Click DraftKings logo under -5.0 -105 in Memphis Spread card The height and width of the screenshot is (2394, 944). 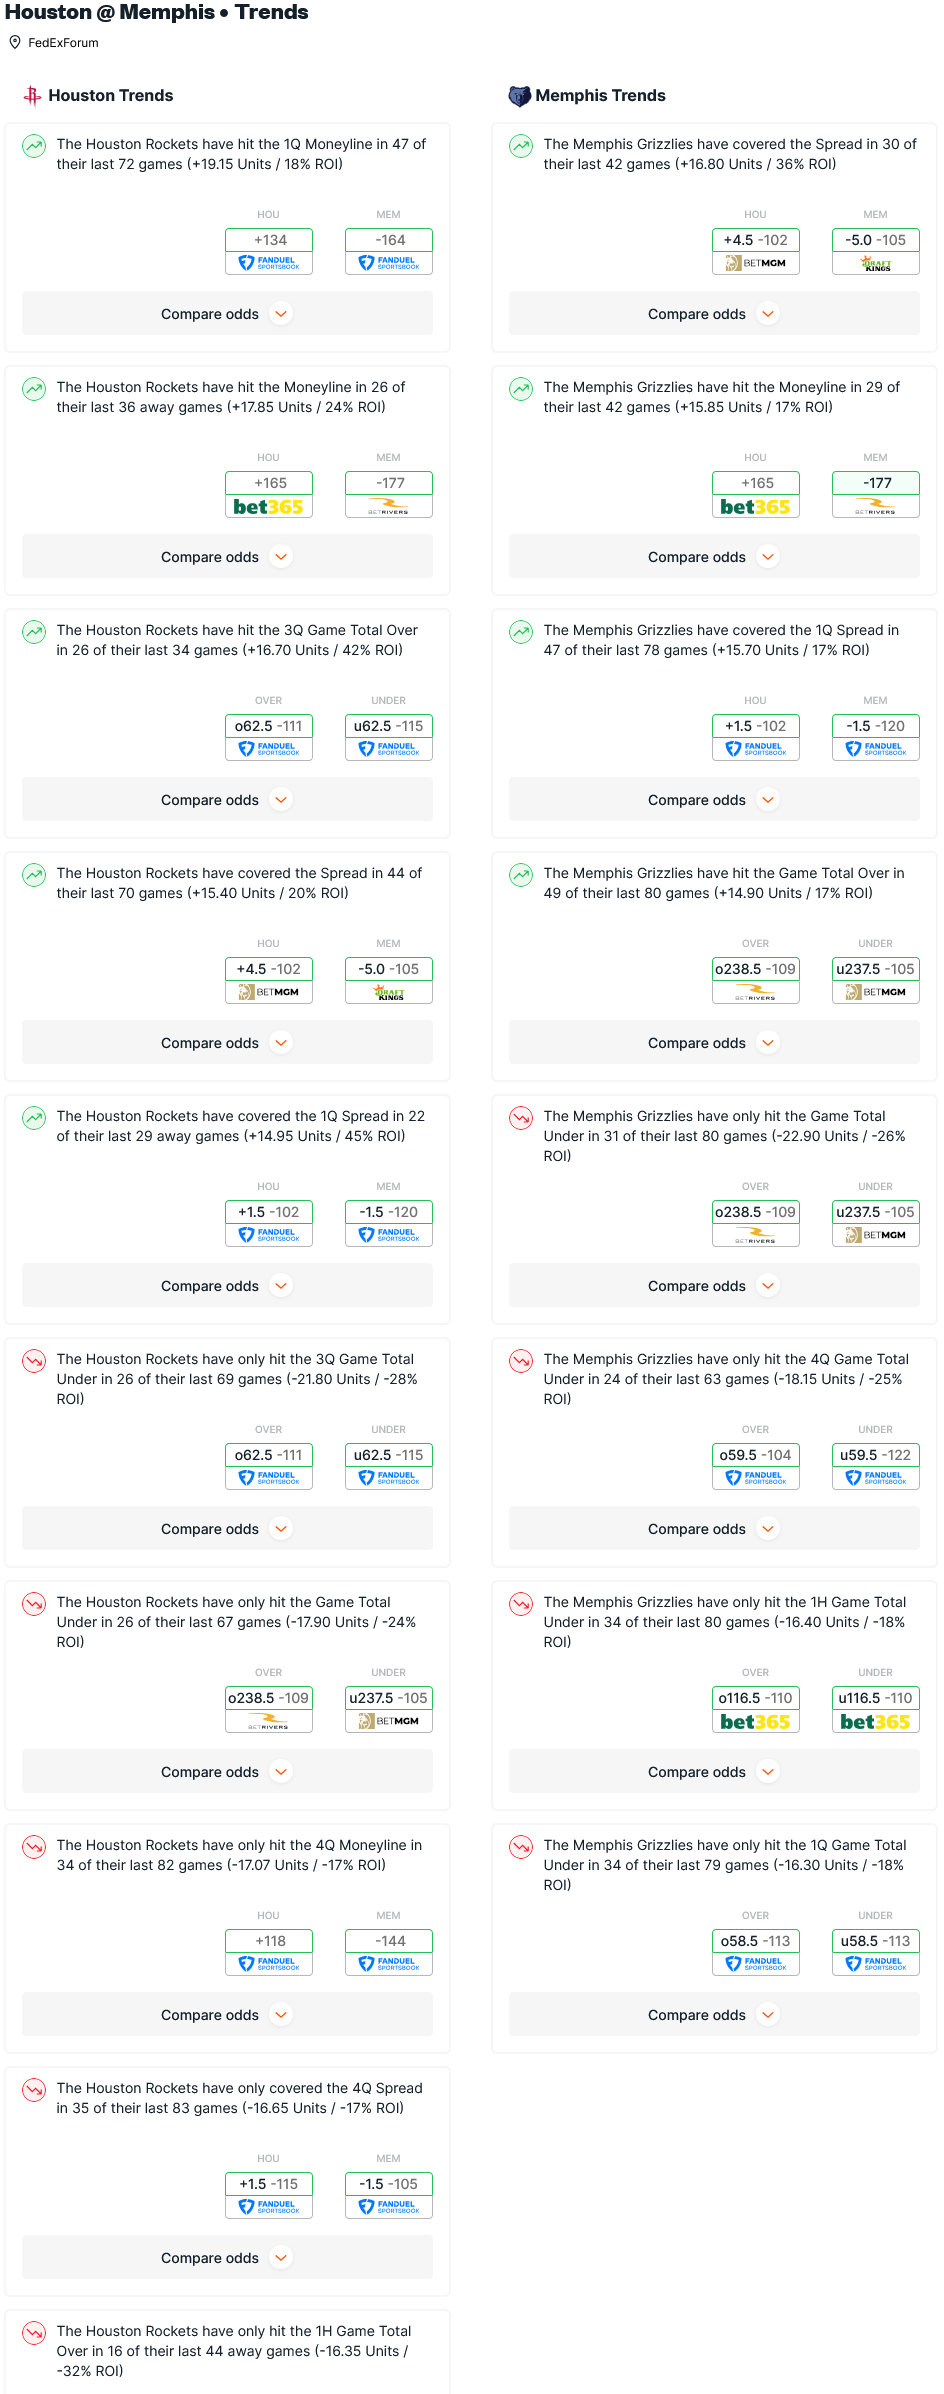point(876,264)
